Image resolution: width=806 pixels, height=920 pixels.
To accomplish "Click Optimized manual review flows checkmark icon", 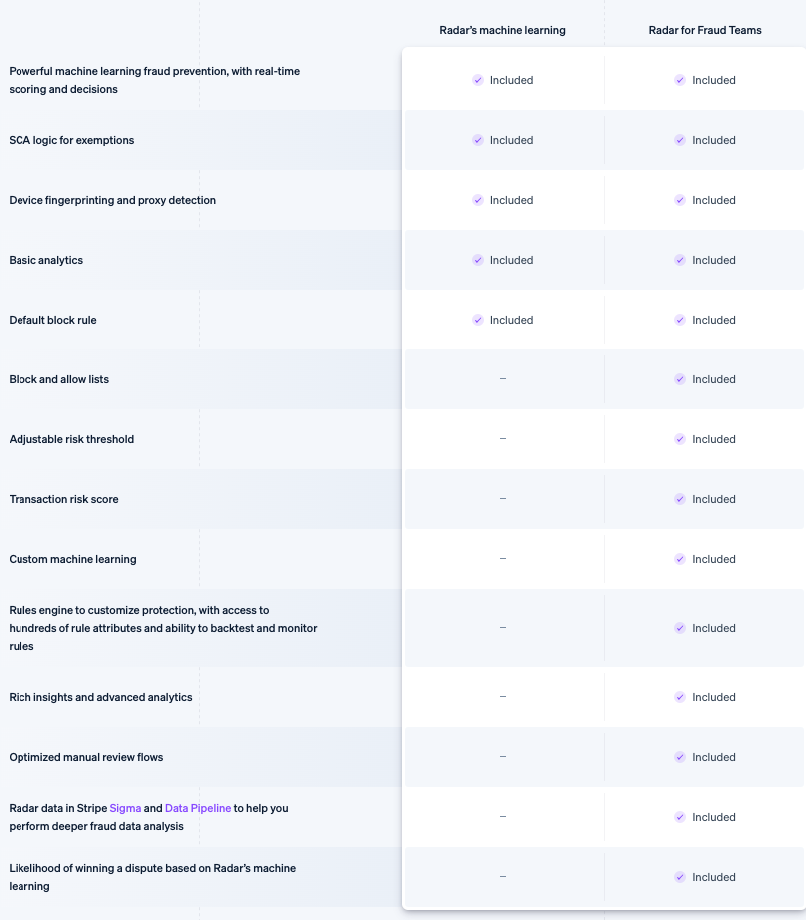I will [x=680, y=757].
